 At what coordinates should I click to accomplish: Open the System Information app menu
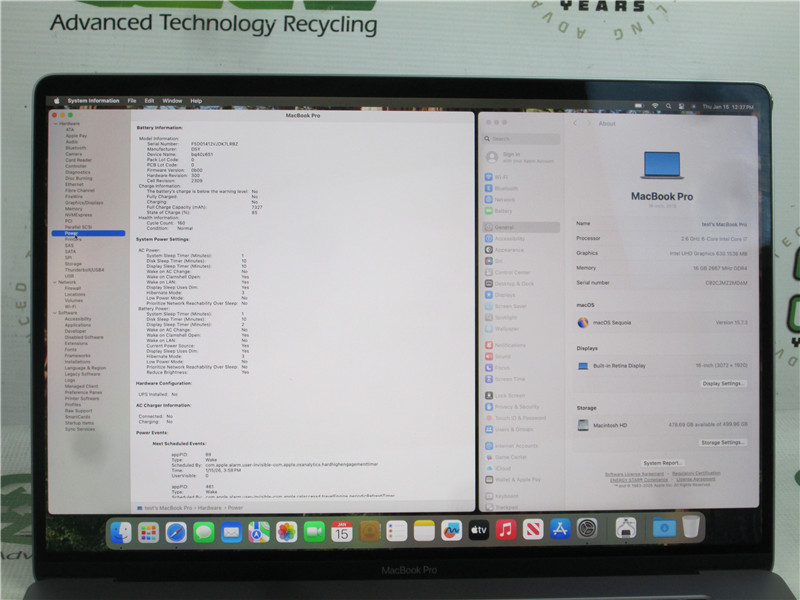93,101
